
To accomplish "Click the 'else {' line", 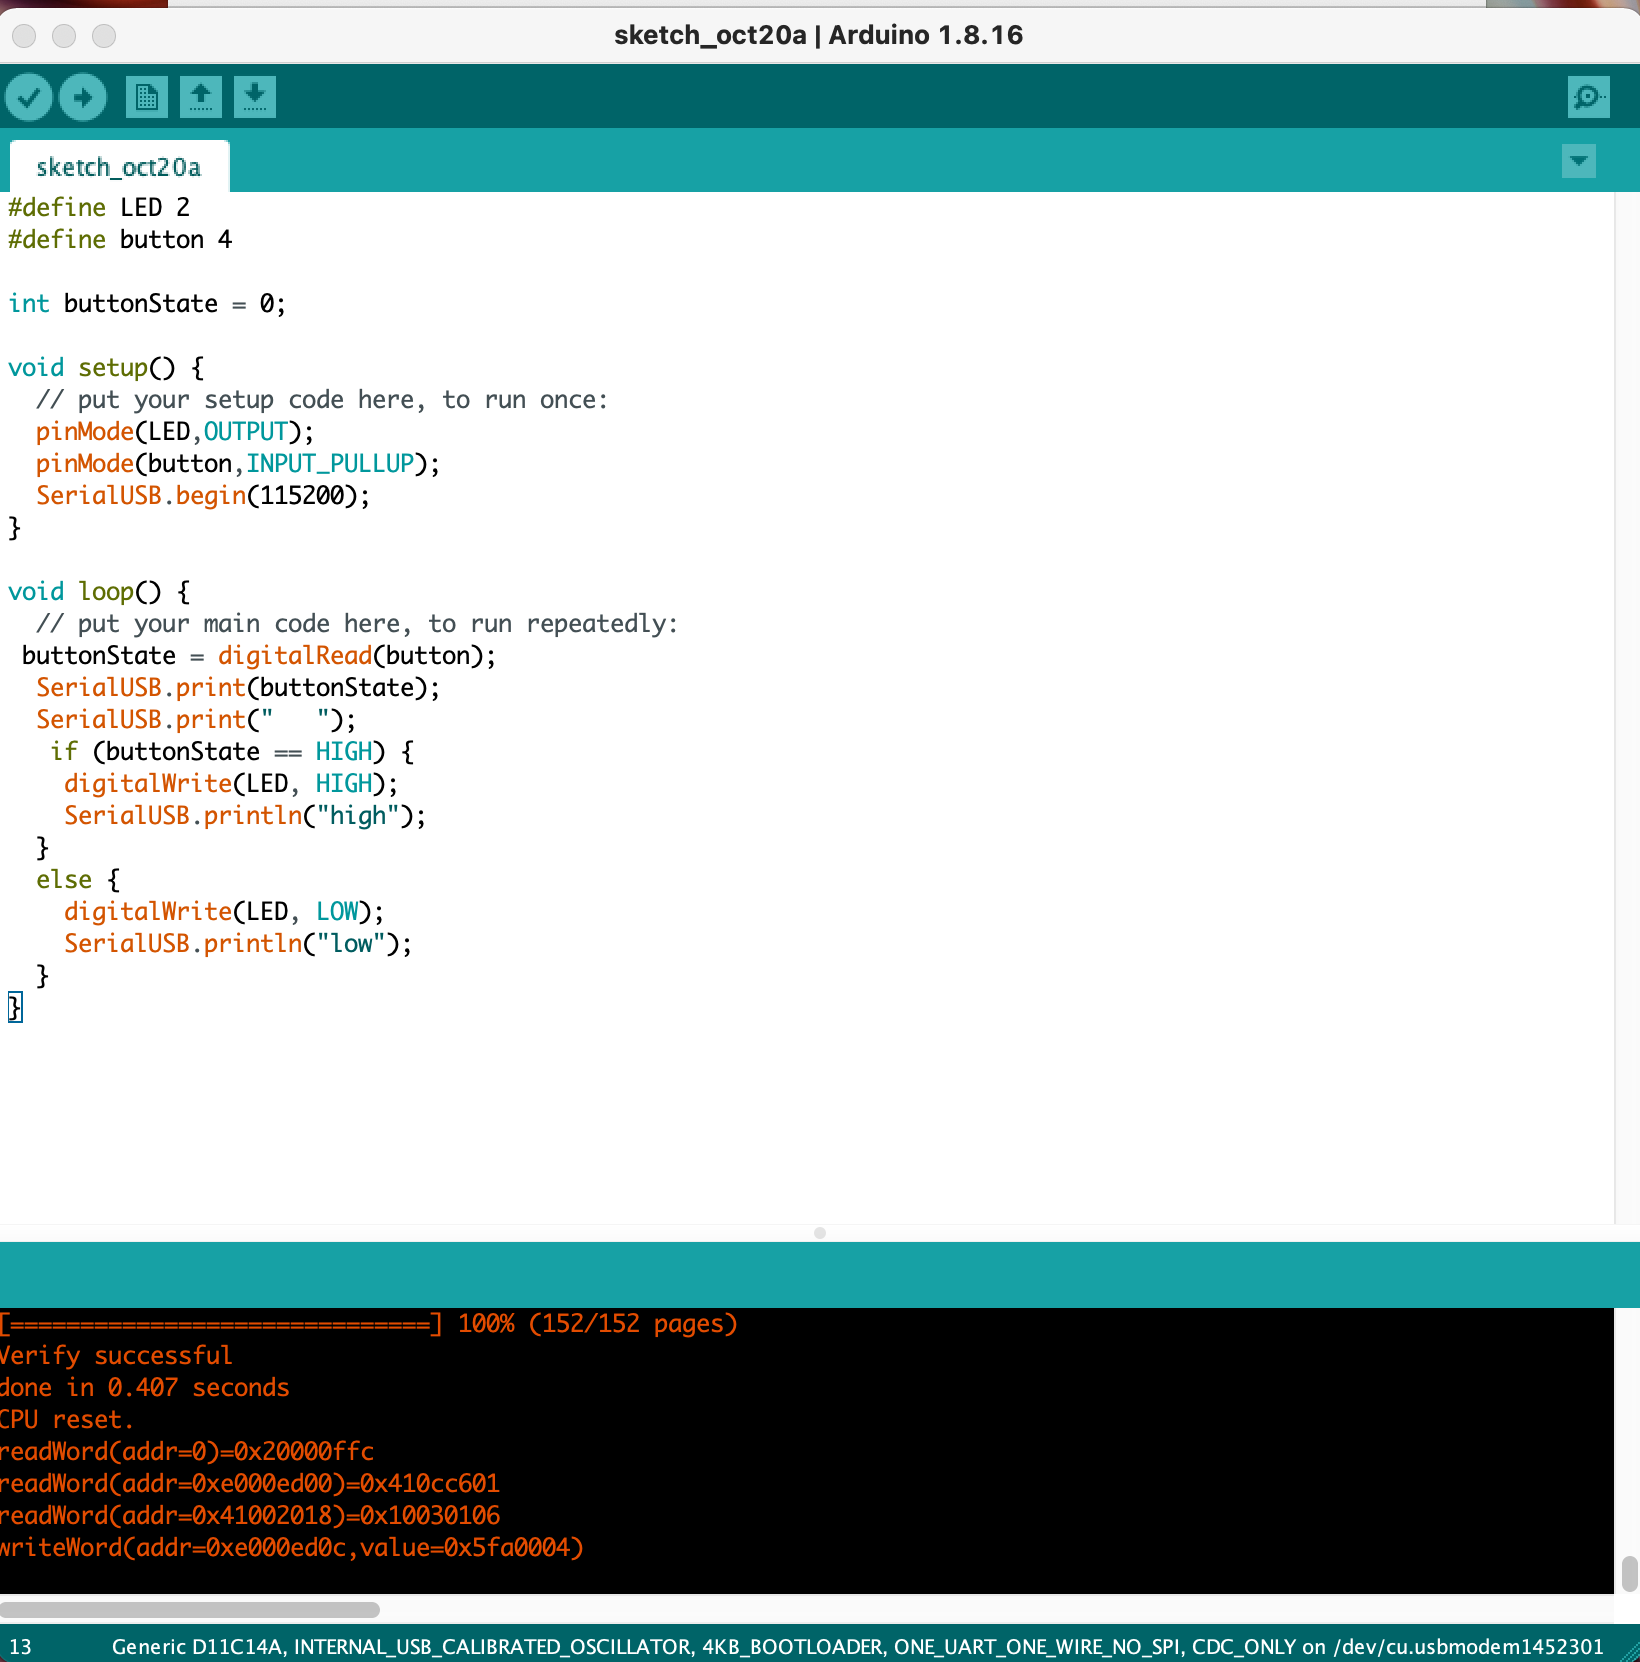I will point(78,879).
